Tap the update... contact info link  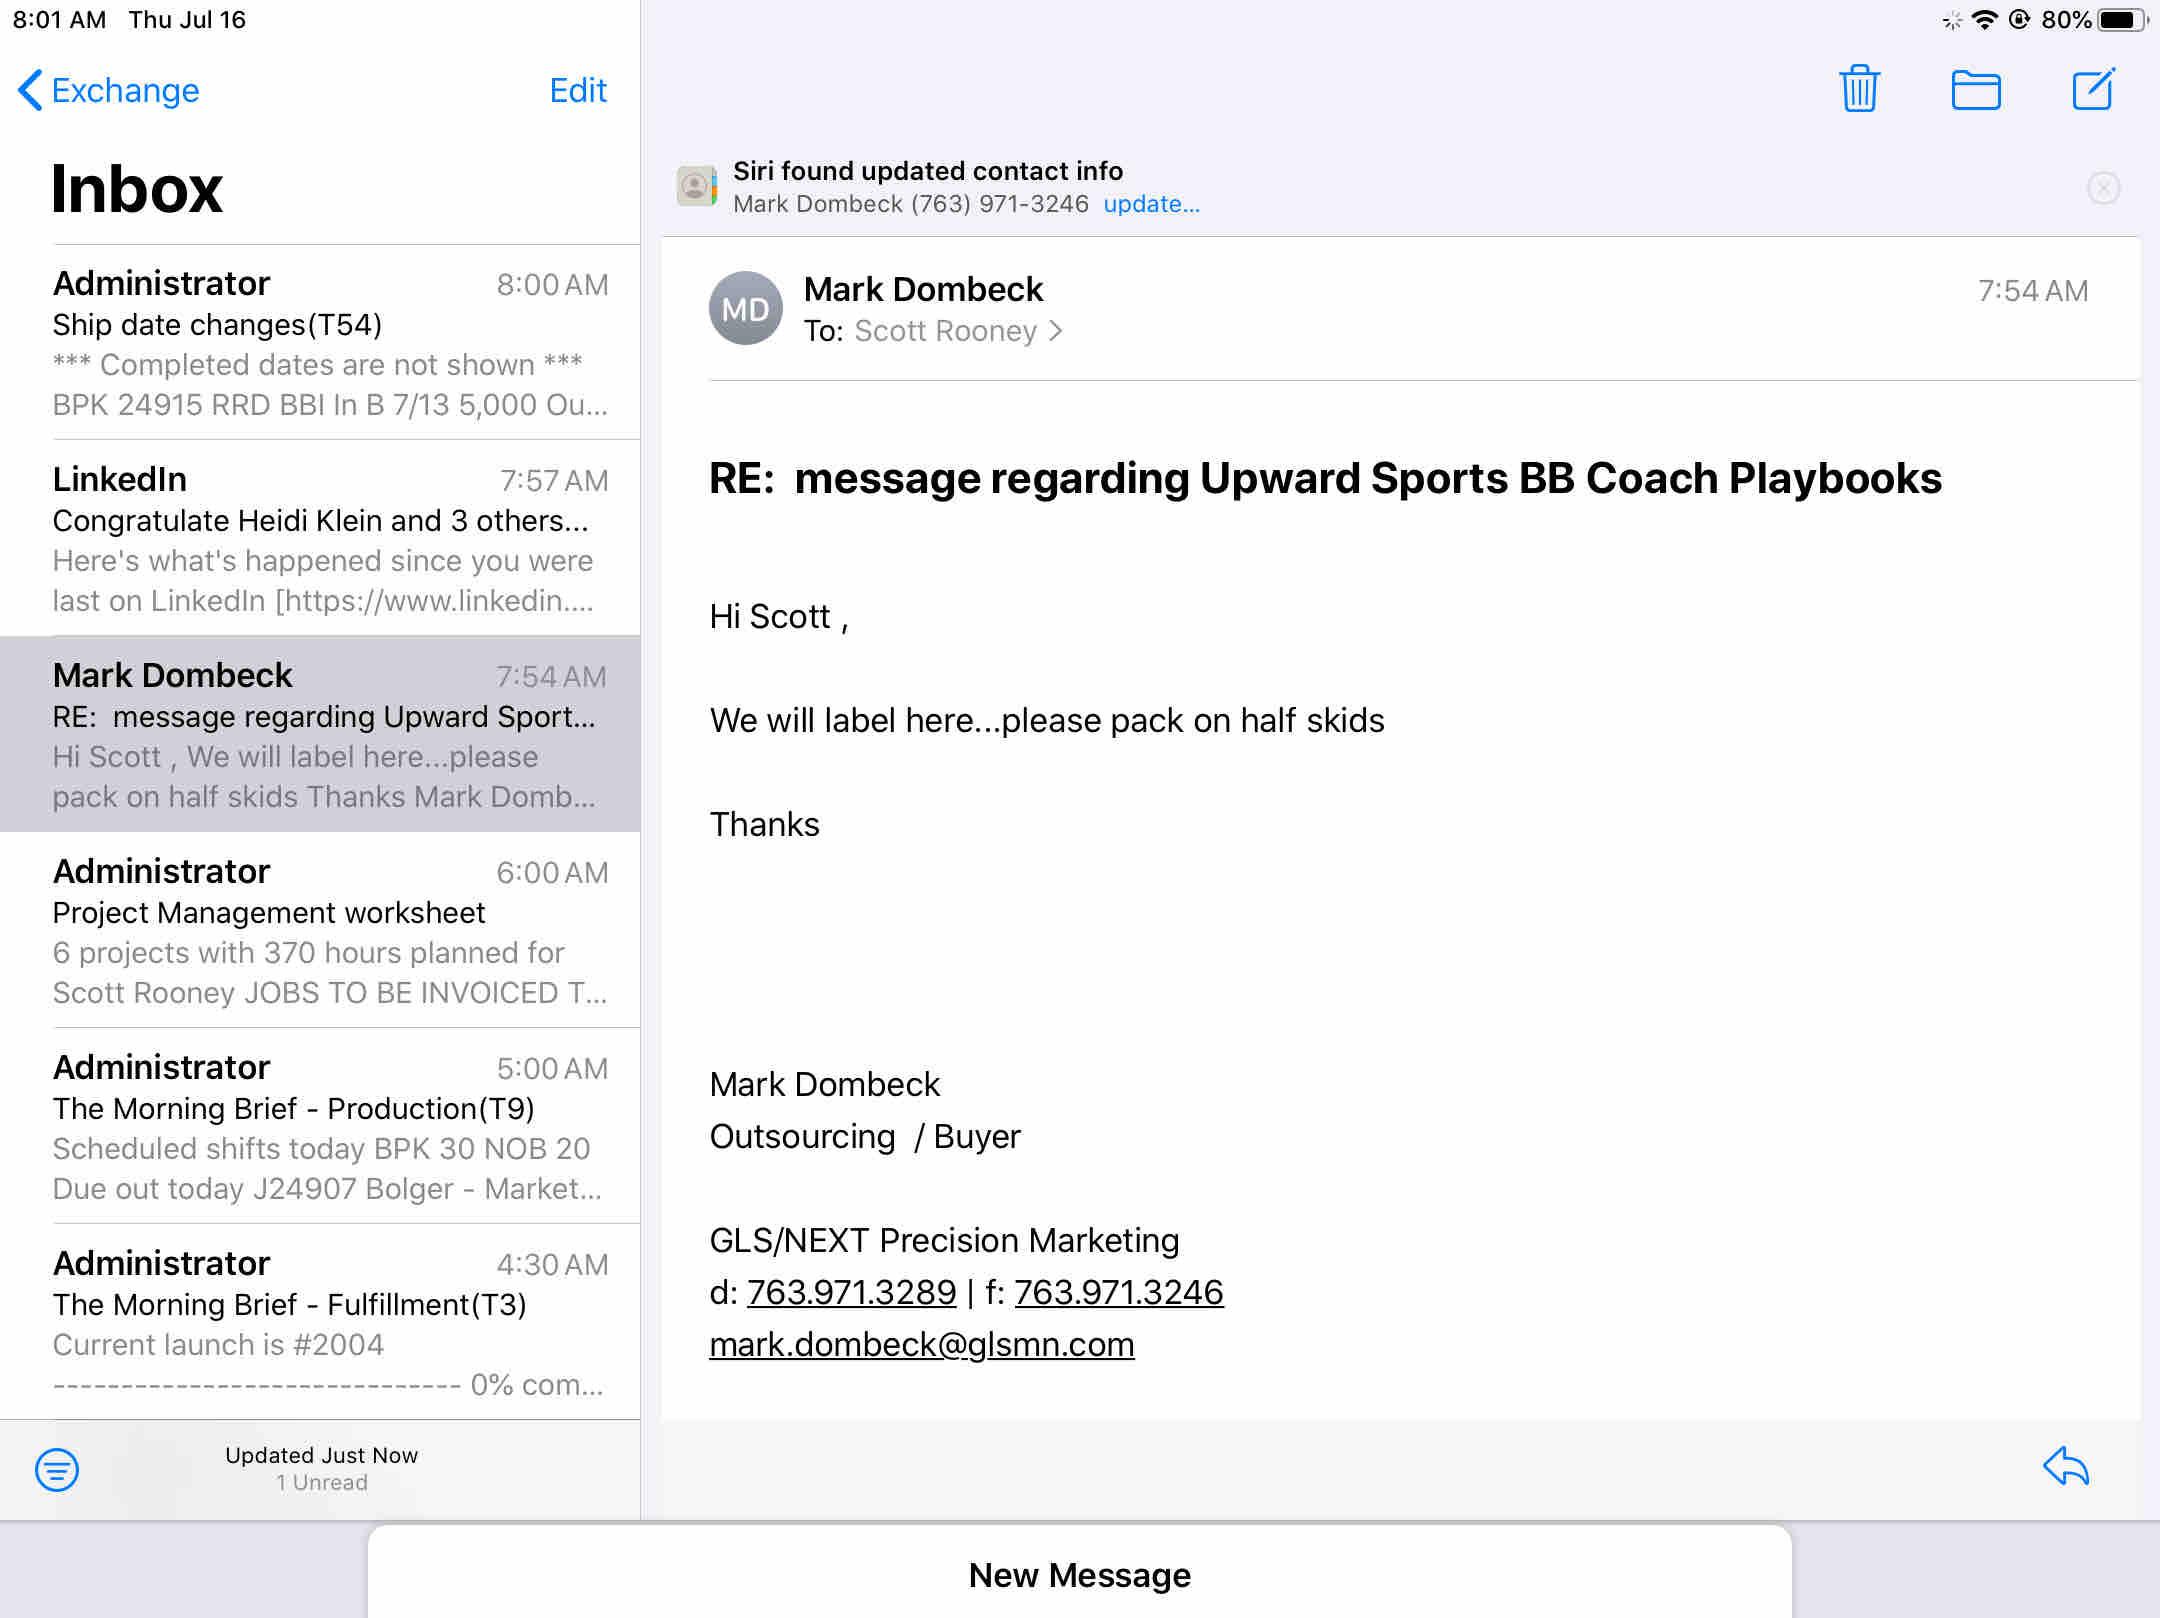1151,204
